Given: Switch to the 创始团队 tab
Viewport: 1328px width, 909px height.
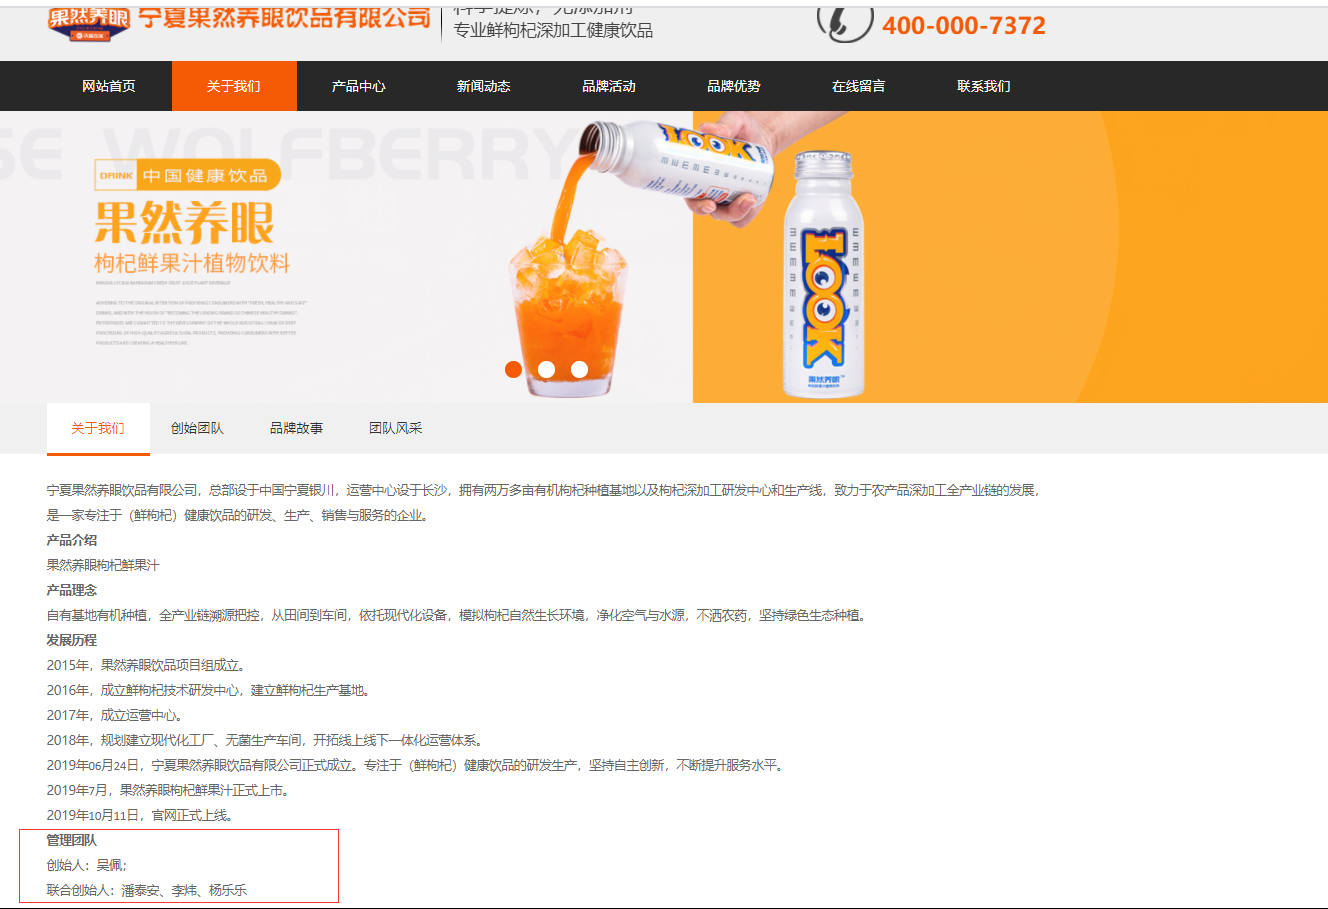Looking at the screenshot, I should 197,428.
